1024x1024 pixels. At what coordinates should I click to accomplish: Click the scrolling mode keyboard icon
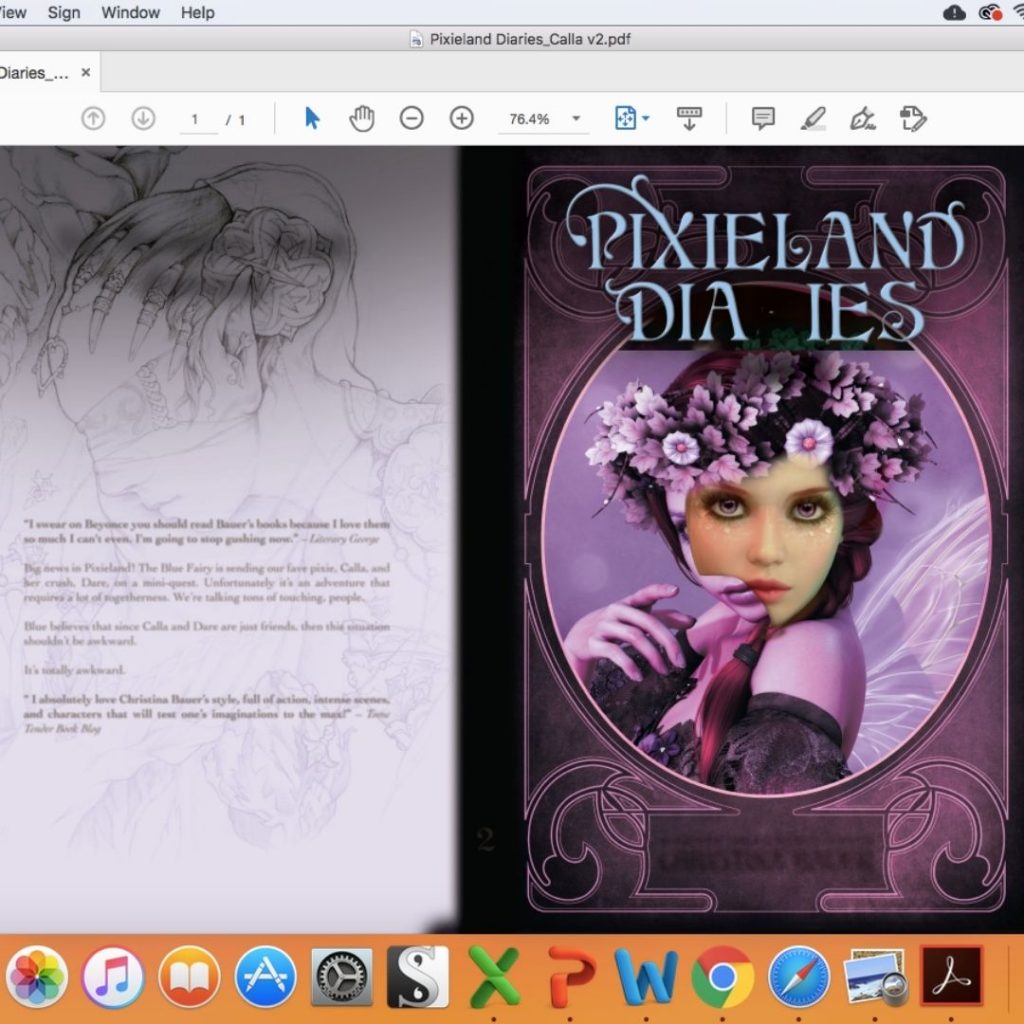689,118
